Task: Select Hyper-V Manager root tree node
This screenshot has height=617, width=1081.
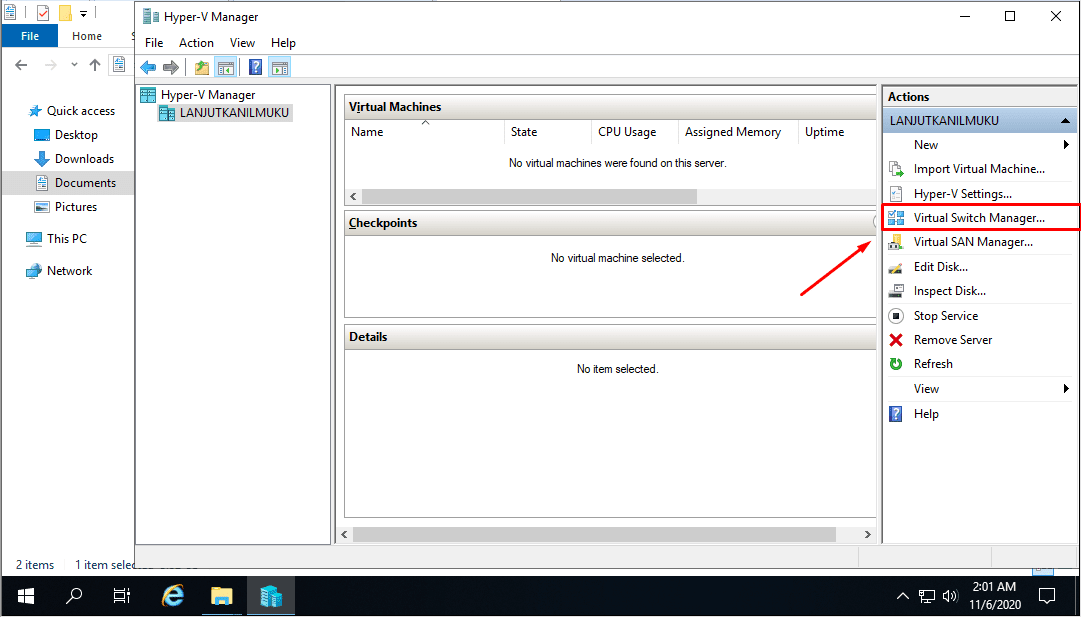Action: coord(208,94)
